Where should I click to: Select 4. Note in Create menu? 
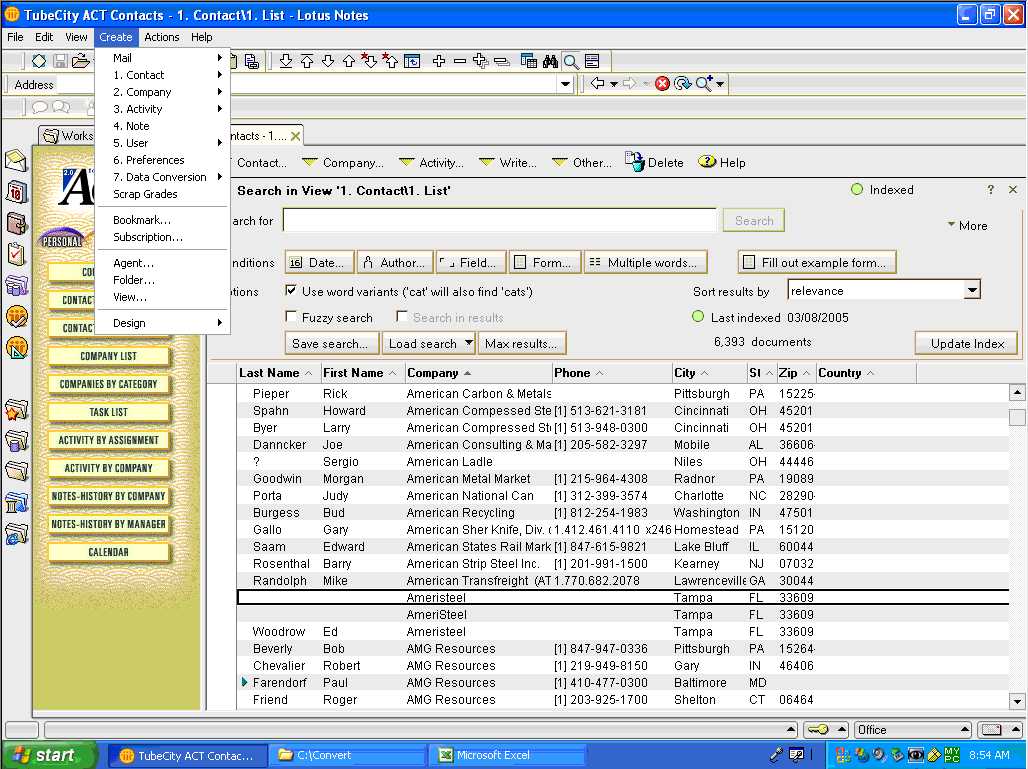(163, 126)
